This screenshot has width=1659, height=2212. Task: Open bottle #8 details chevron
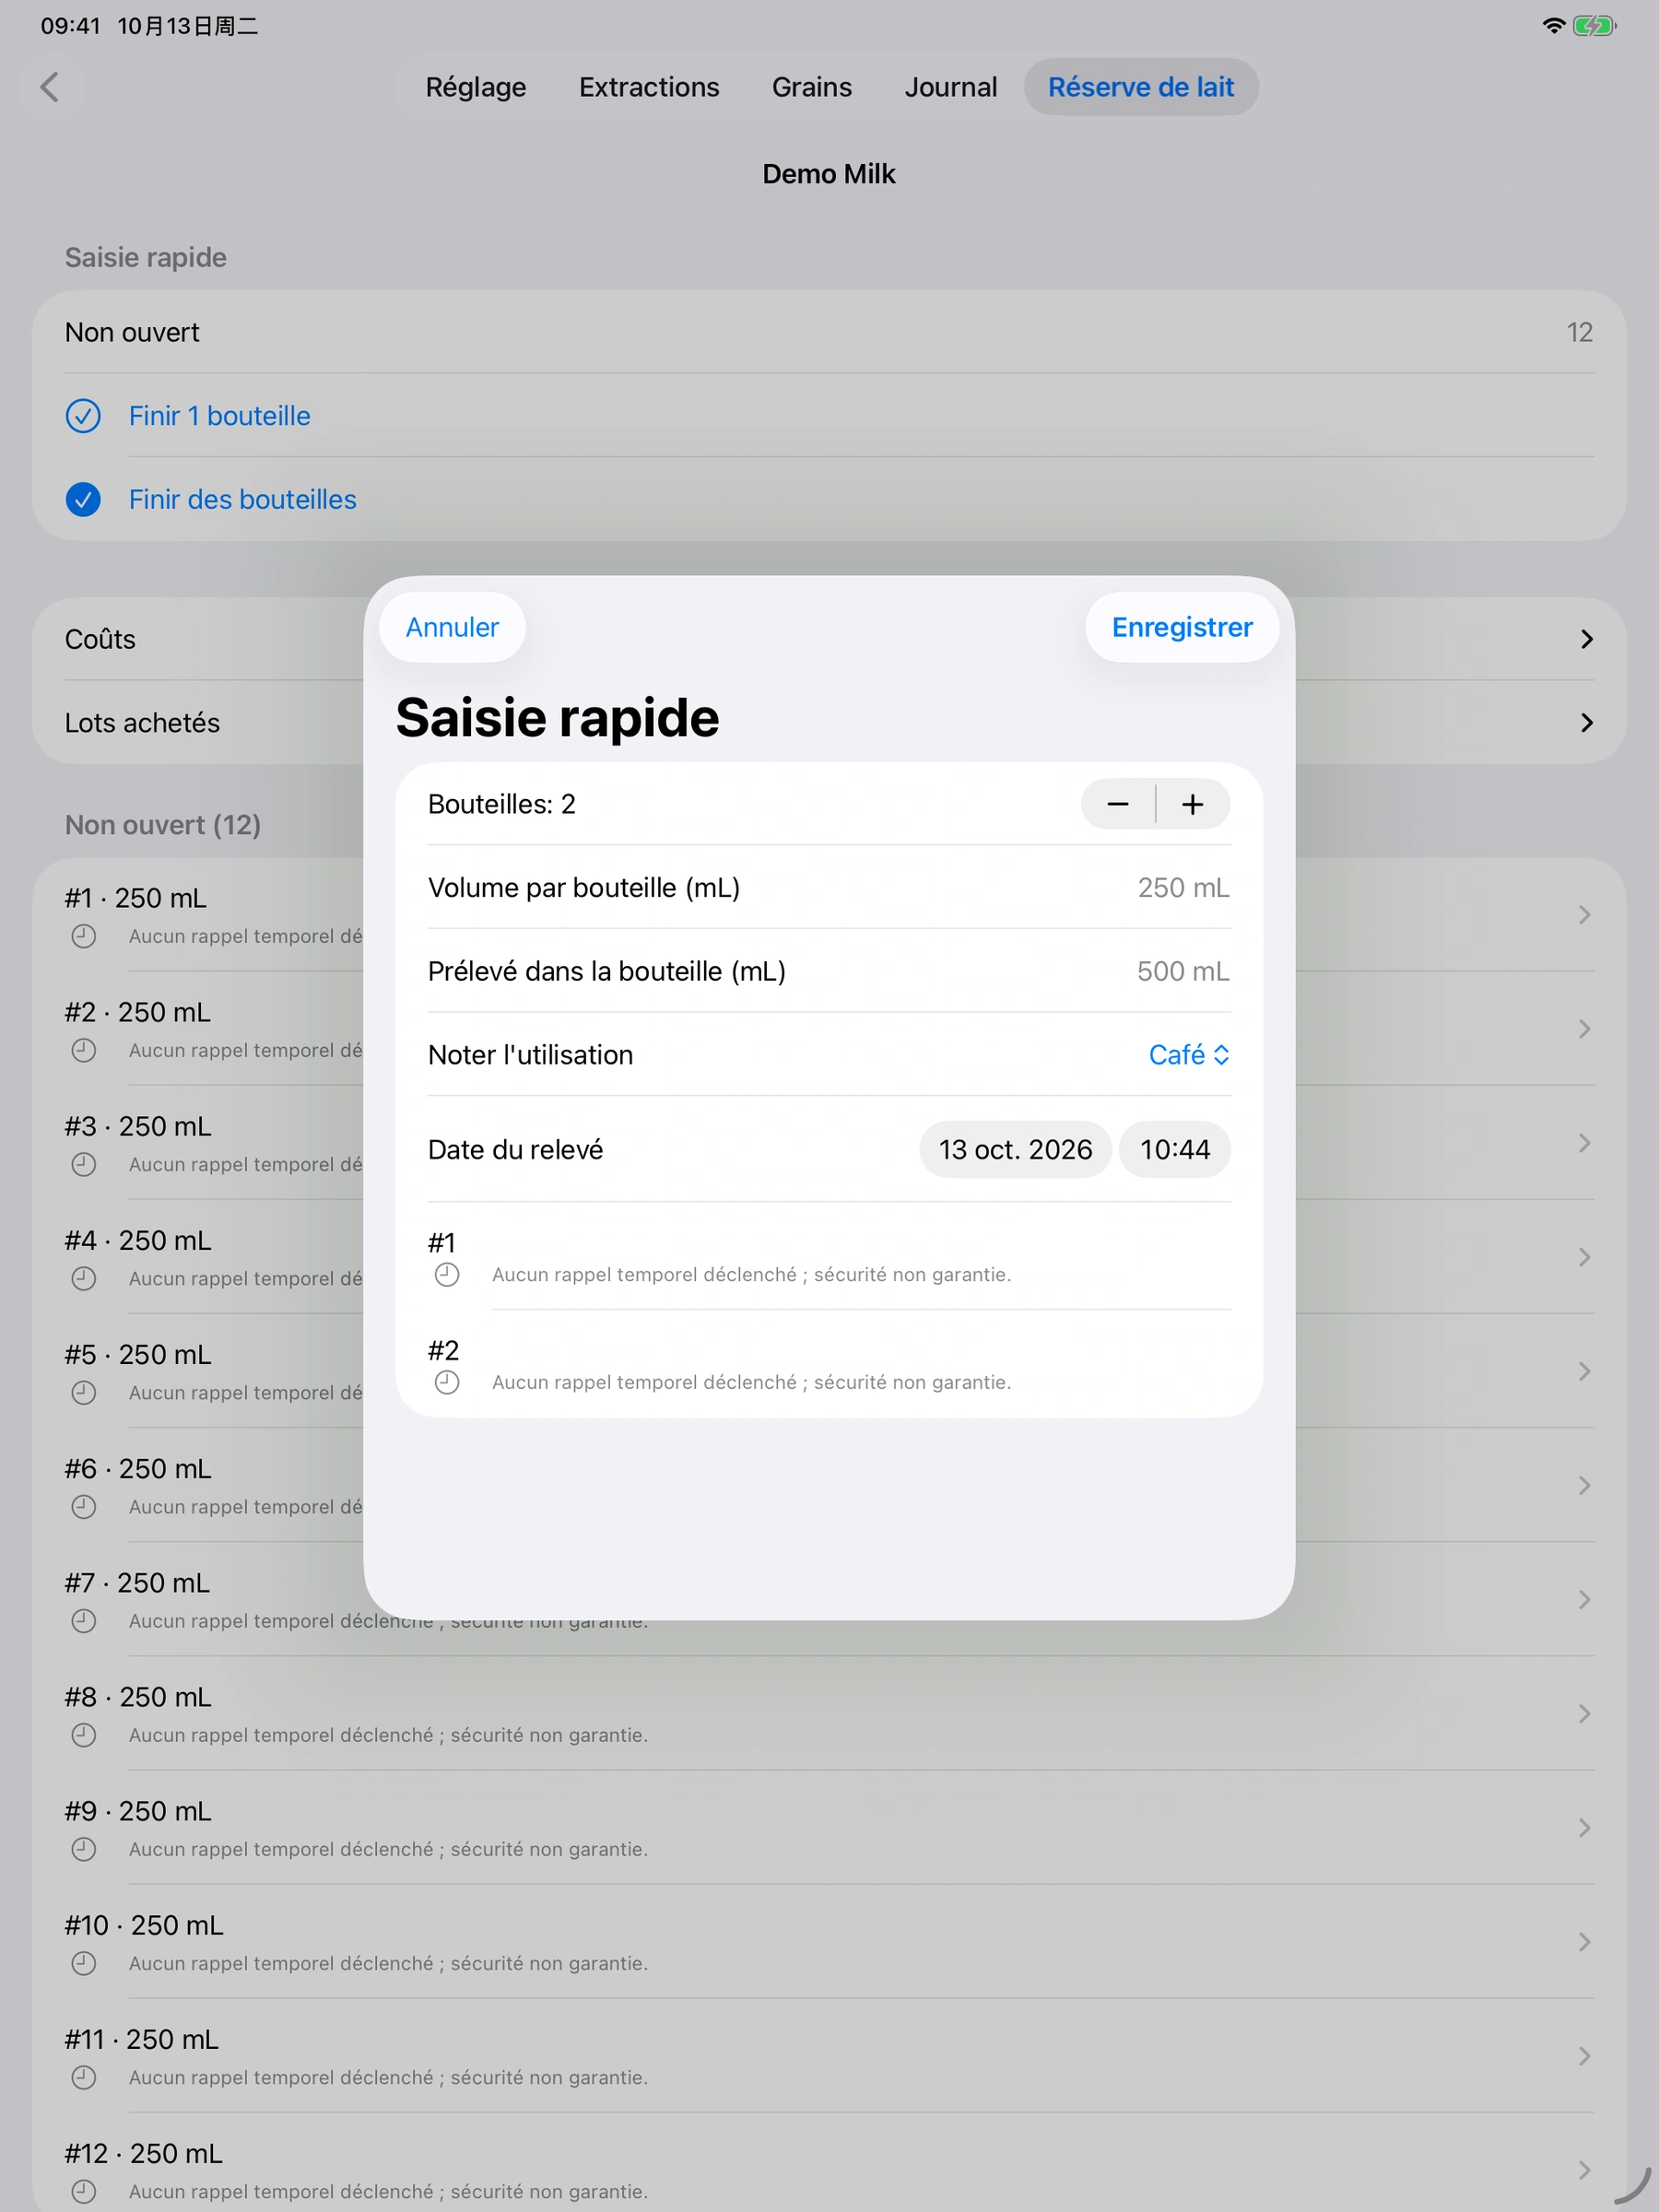click(1584, 1714)
